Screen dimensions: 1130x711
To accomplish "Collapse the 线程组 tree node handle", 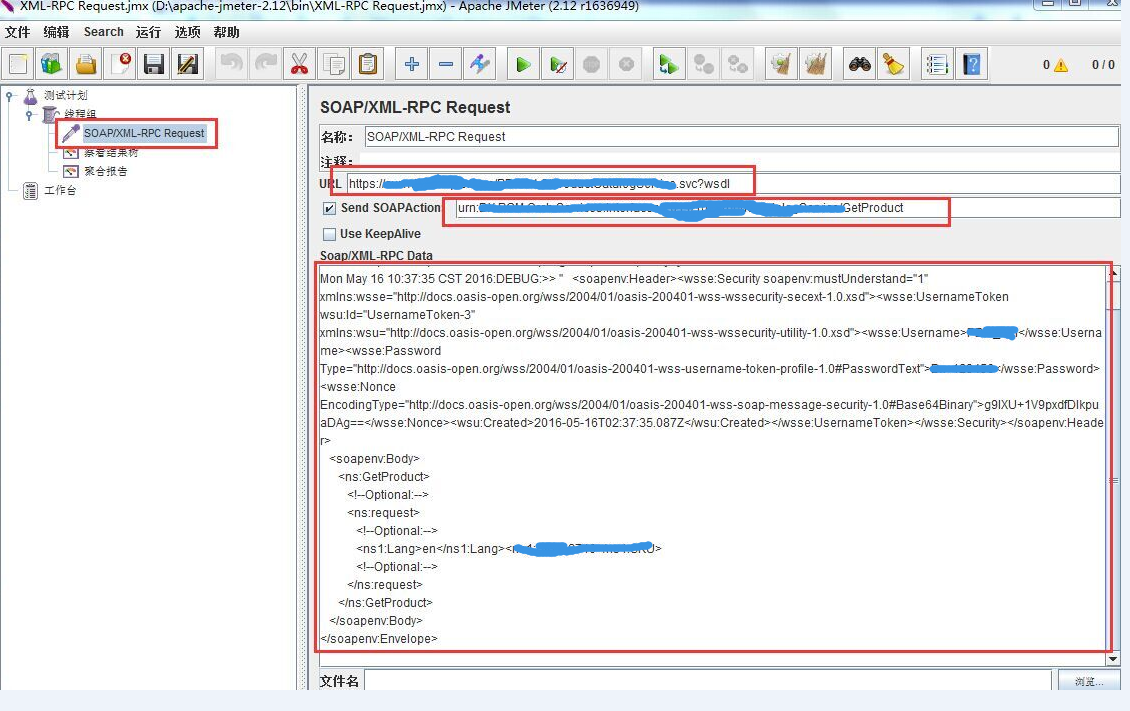I will click(x=29, y=115).
